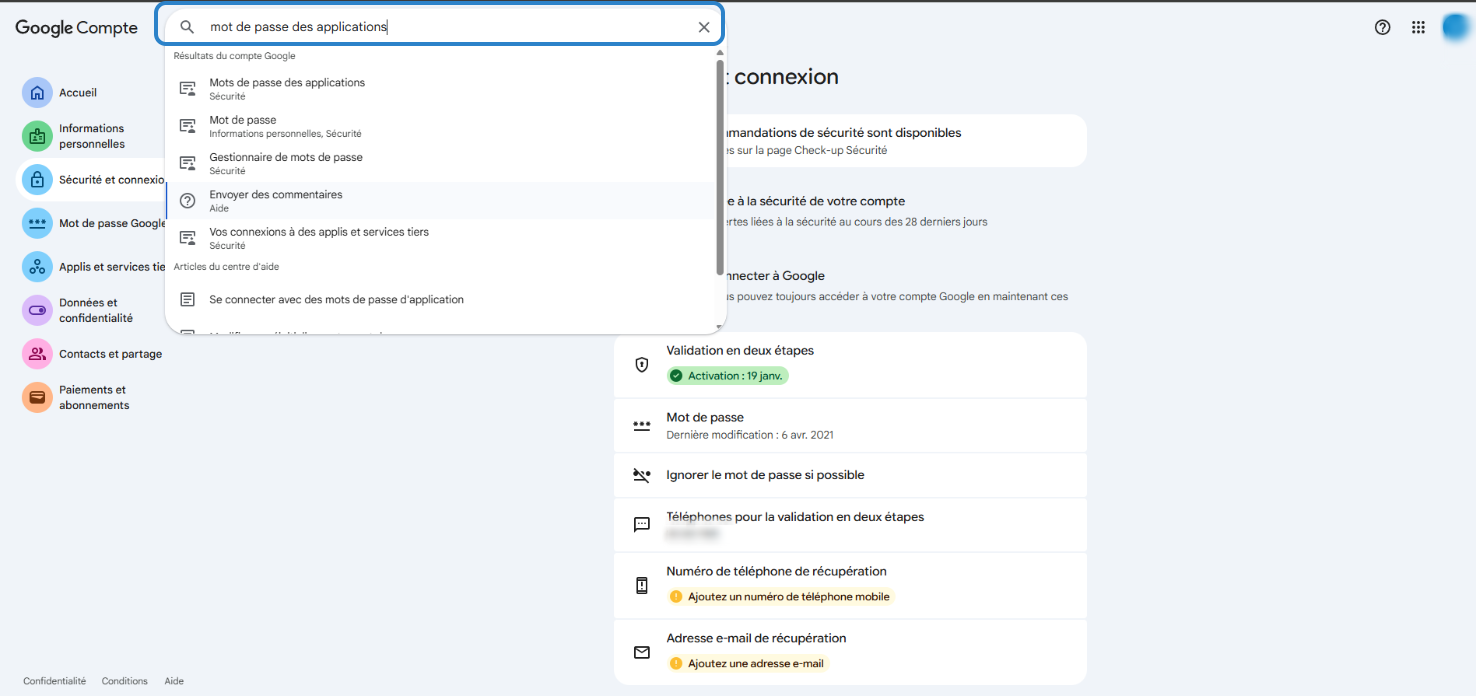Click the icon beside Mots de passe des applications result

click(187, 89)
